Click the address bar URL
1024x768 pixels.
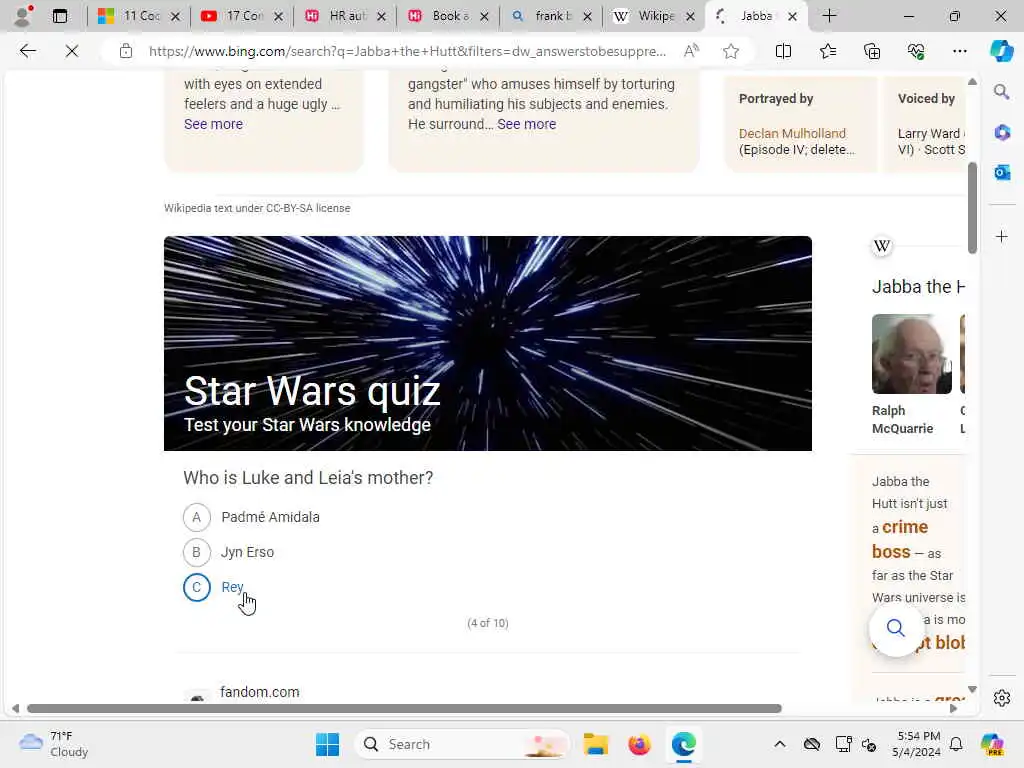point(407,51)
